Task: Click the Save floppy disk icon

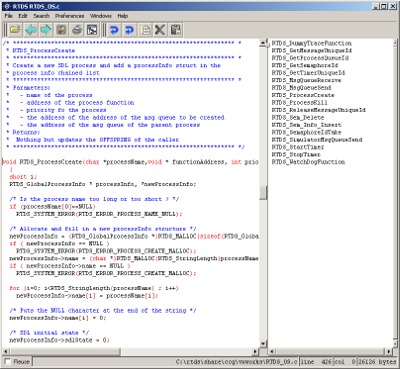Action: (x=61, y=30)
